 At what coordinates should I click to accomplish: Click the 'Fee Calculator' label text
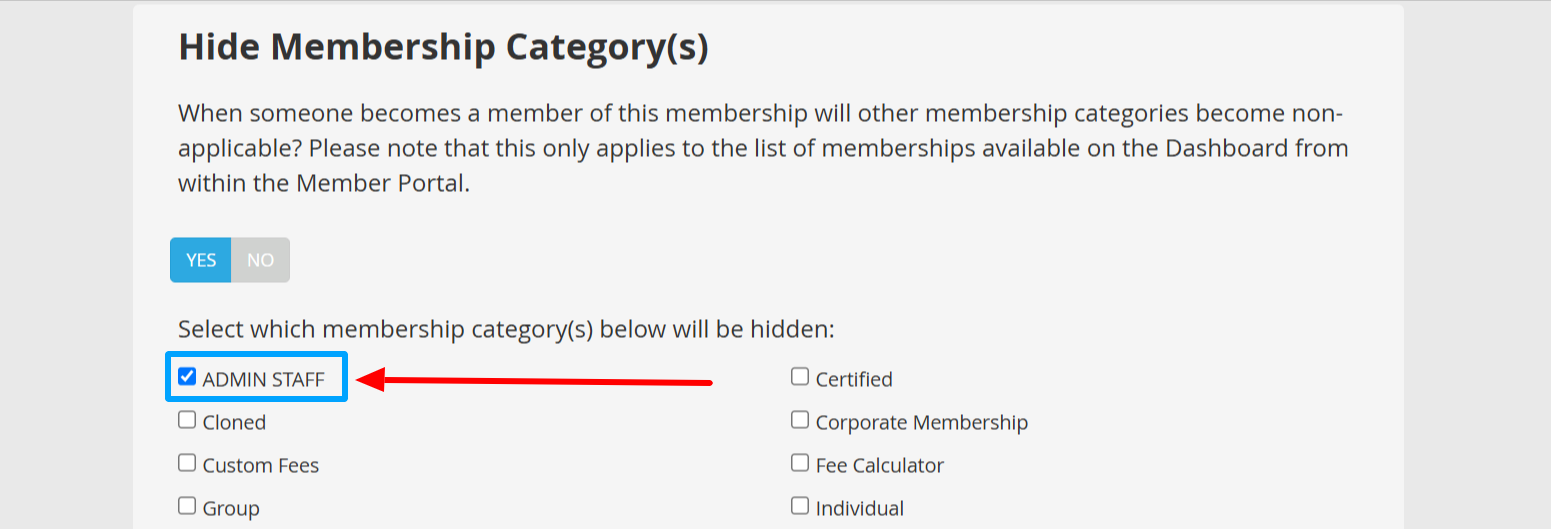[879, 466]
